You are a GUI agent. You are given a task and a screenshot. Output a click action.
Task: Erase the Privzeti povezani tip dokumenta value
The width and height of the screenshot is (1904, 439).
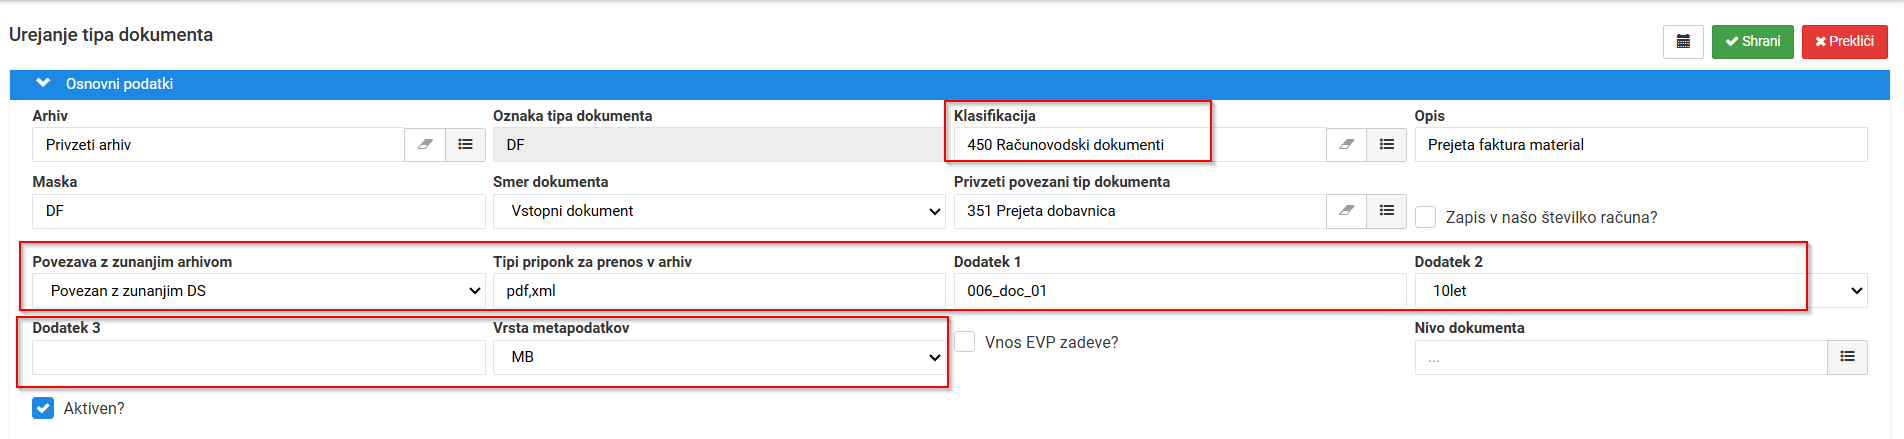1347,211
